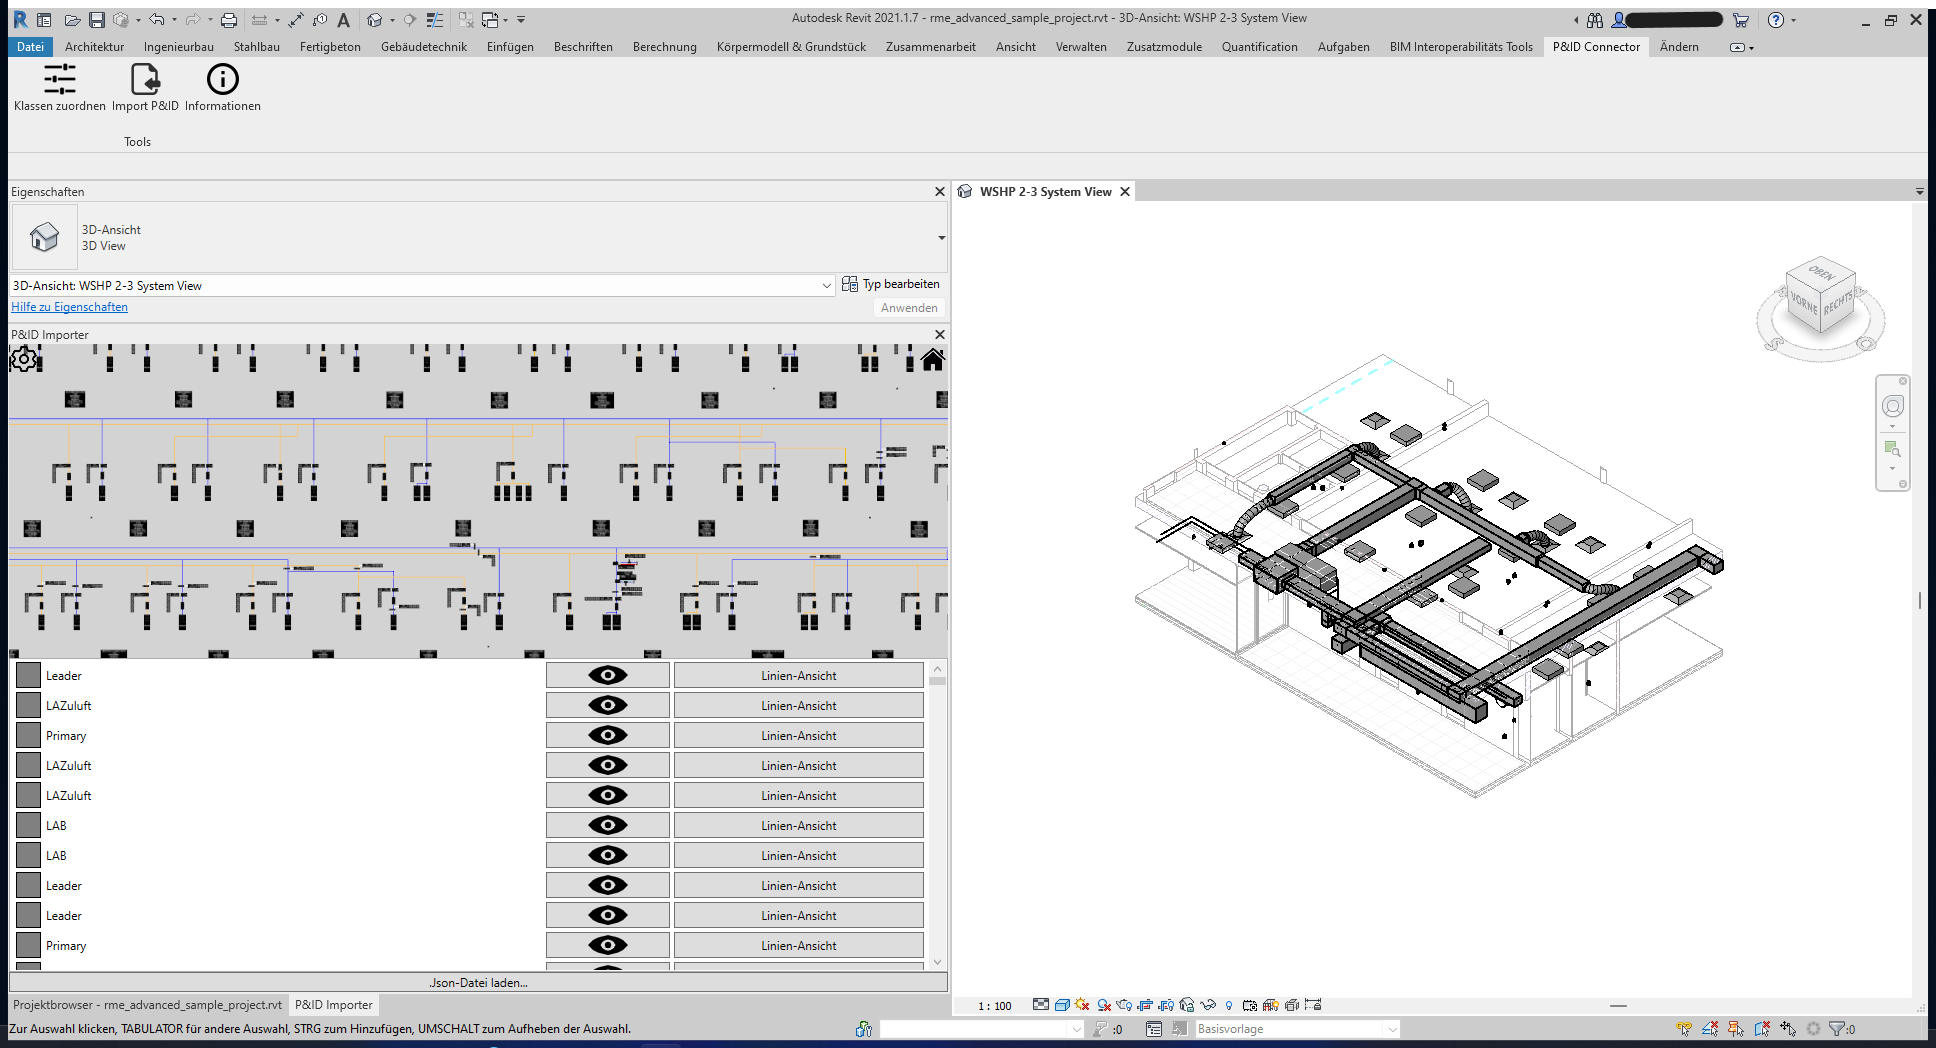Click the color swatch beside first LAZuluft

29,706
